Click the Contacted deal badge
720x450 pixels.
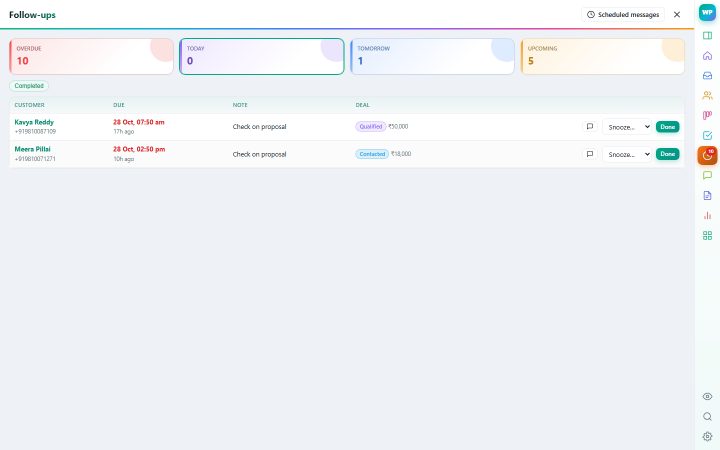pos(372,154)
